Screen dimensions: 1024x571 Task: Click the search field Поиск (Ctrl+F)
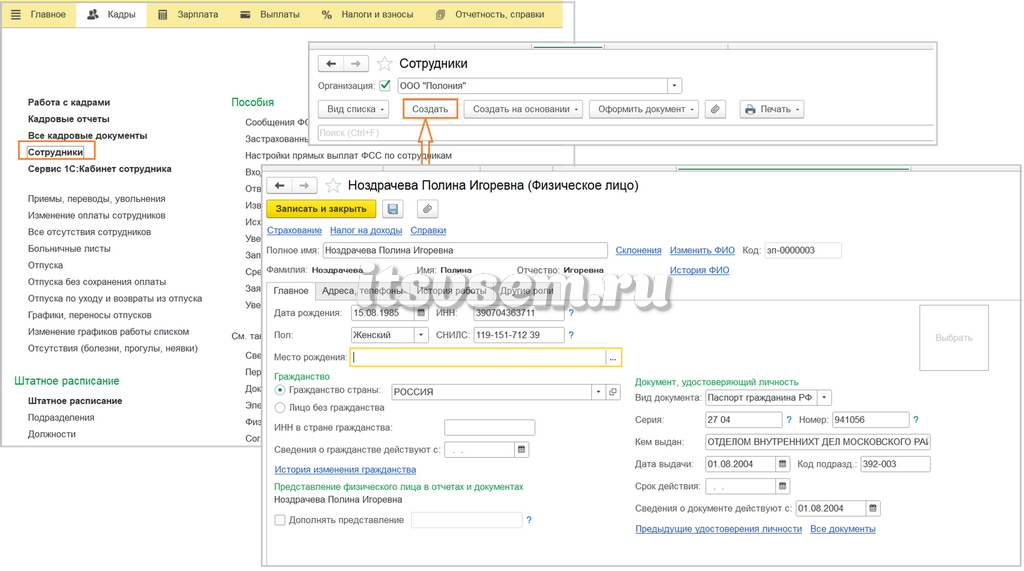point(626,133)
